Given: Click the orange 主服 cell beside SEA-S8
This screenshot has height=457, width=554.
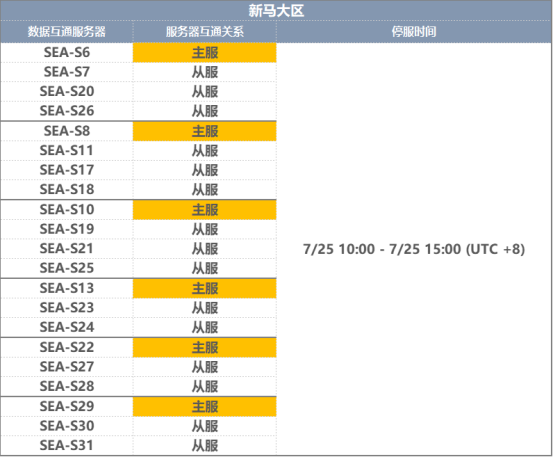Looking at the screenshot, I should point(205,131).
